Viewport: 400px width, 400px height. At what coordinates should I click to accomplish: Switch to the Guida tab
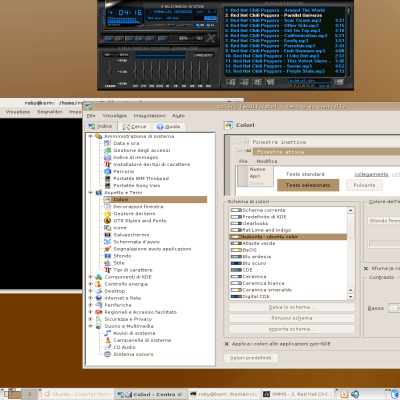point(168,127)
